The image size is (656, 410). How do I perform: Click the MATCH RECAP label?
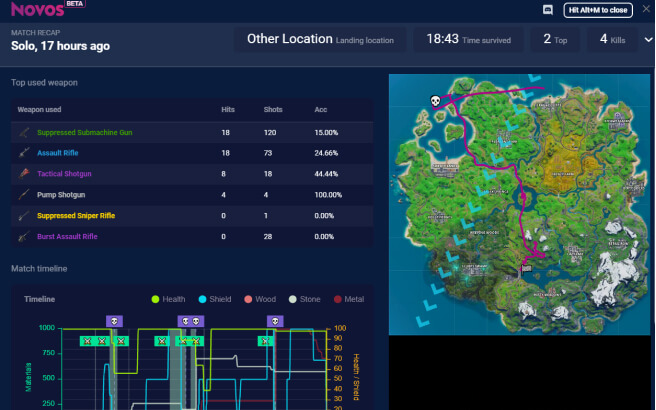(36, 33)
